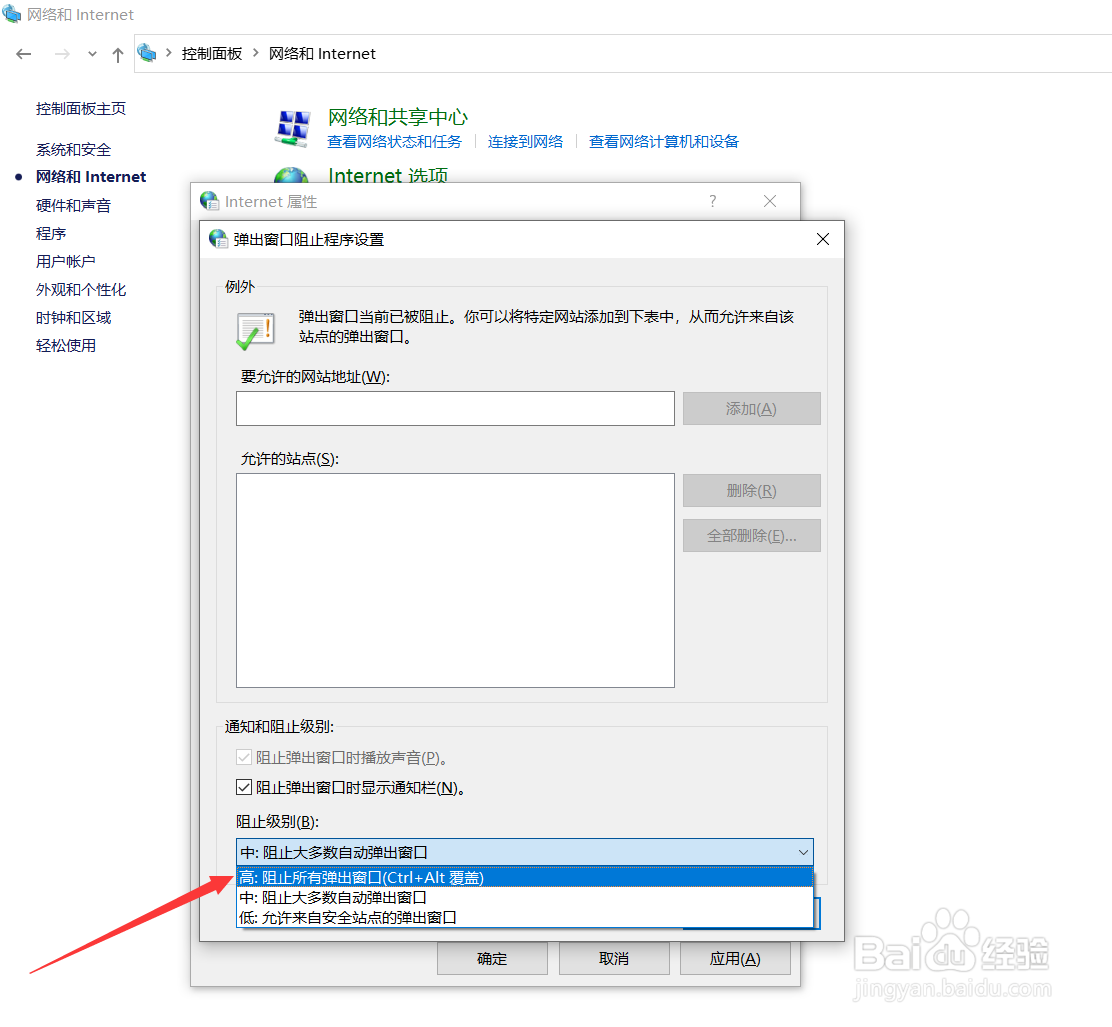This screenshot has height=1027, width=1112.
Task: Go back with the left arrow
Action: pos(23,54)
